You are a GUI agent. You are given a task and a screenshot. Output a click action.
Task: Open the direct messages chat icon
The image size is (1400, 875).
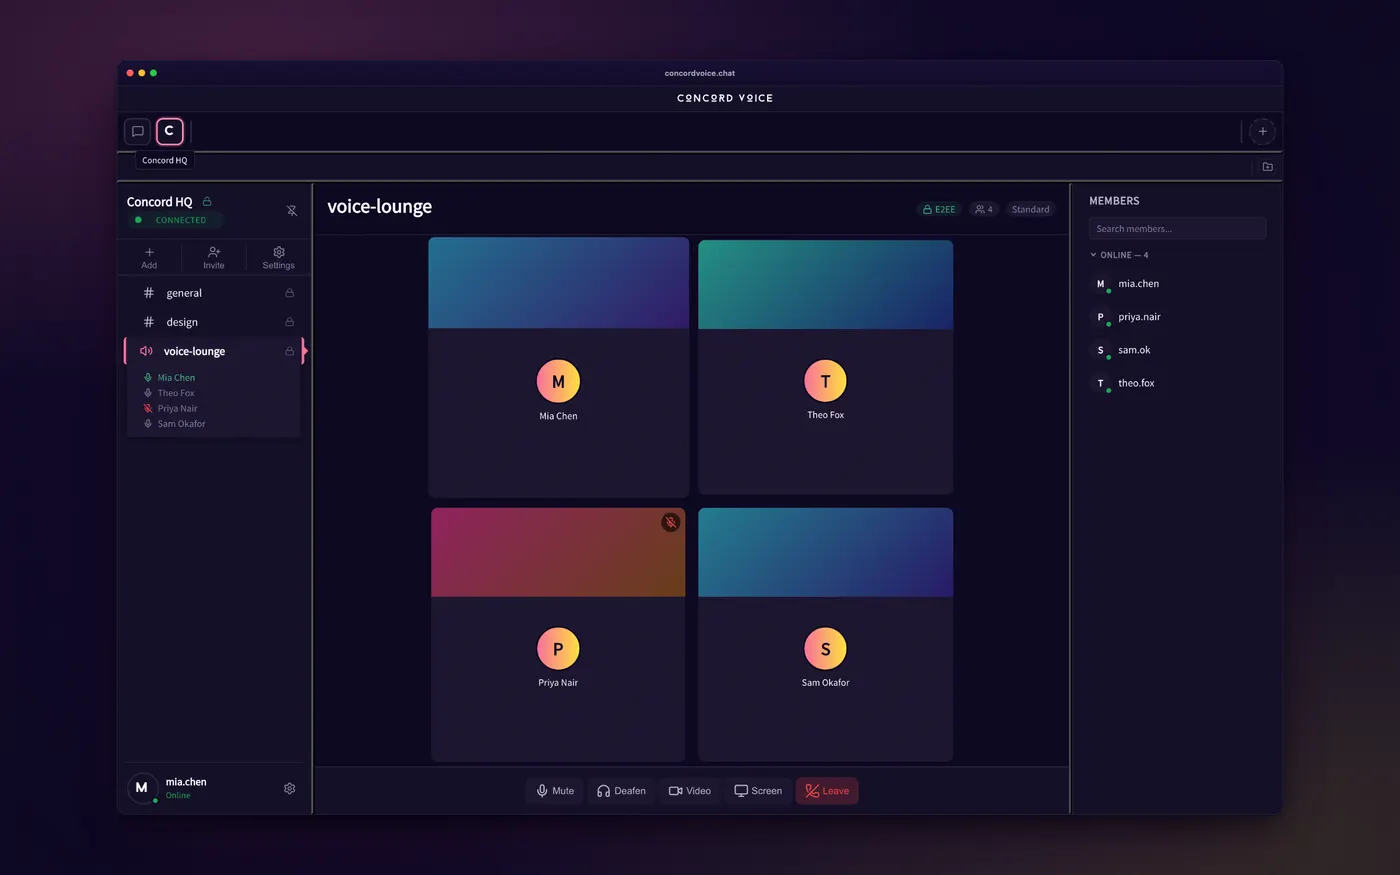click(x=138, y=131)
